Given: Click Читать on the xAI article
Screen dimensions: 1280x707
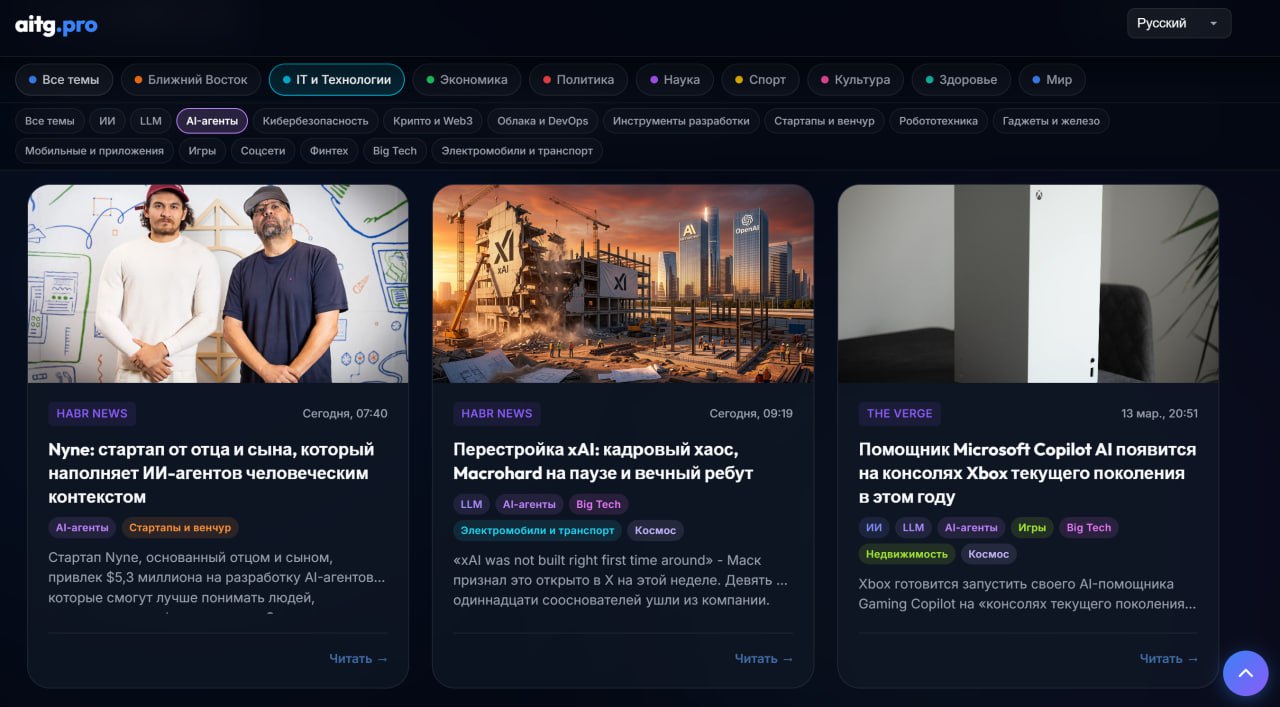Looking at the screenshot, I should pos(763,658).
